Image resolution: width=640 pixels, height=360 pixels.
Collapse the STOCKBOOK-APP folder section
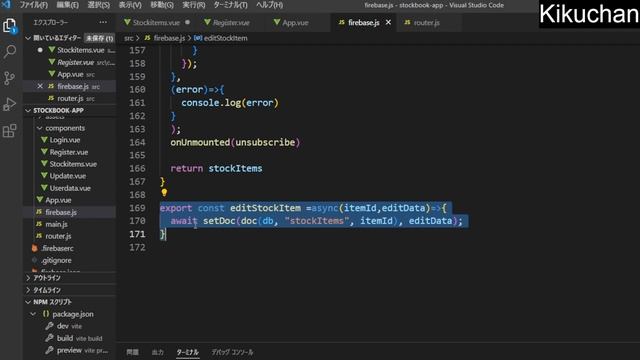28,111
